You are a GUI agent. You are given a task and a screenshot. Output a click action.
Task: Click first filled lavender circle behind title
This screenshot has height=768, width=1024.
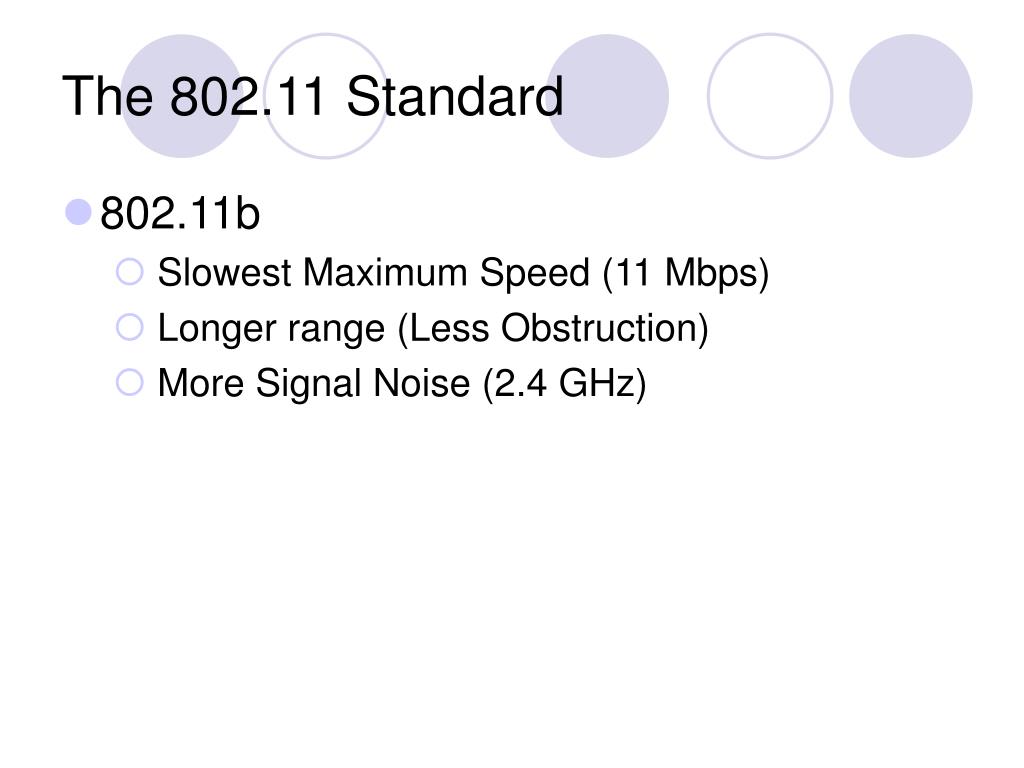pyautogui.click(x=182, y=96)
